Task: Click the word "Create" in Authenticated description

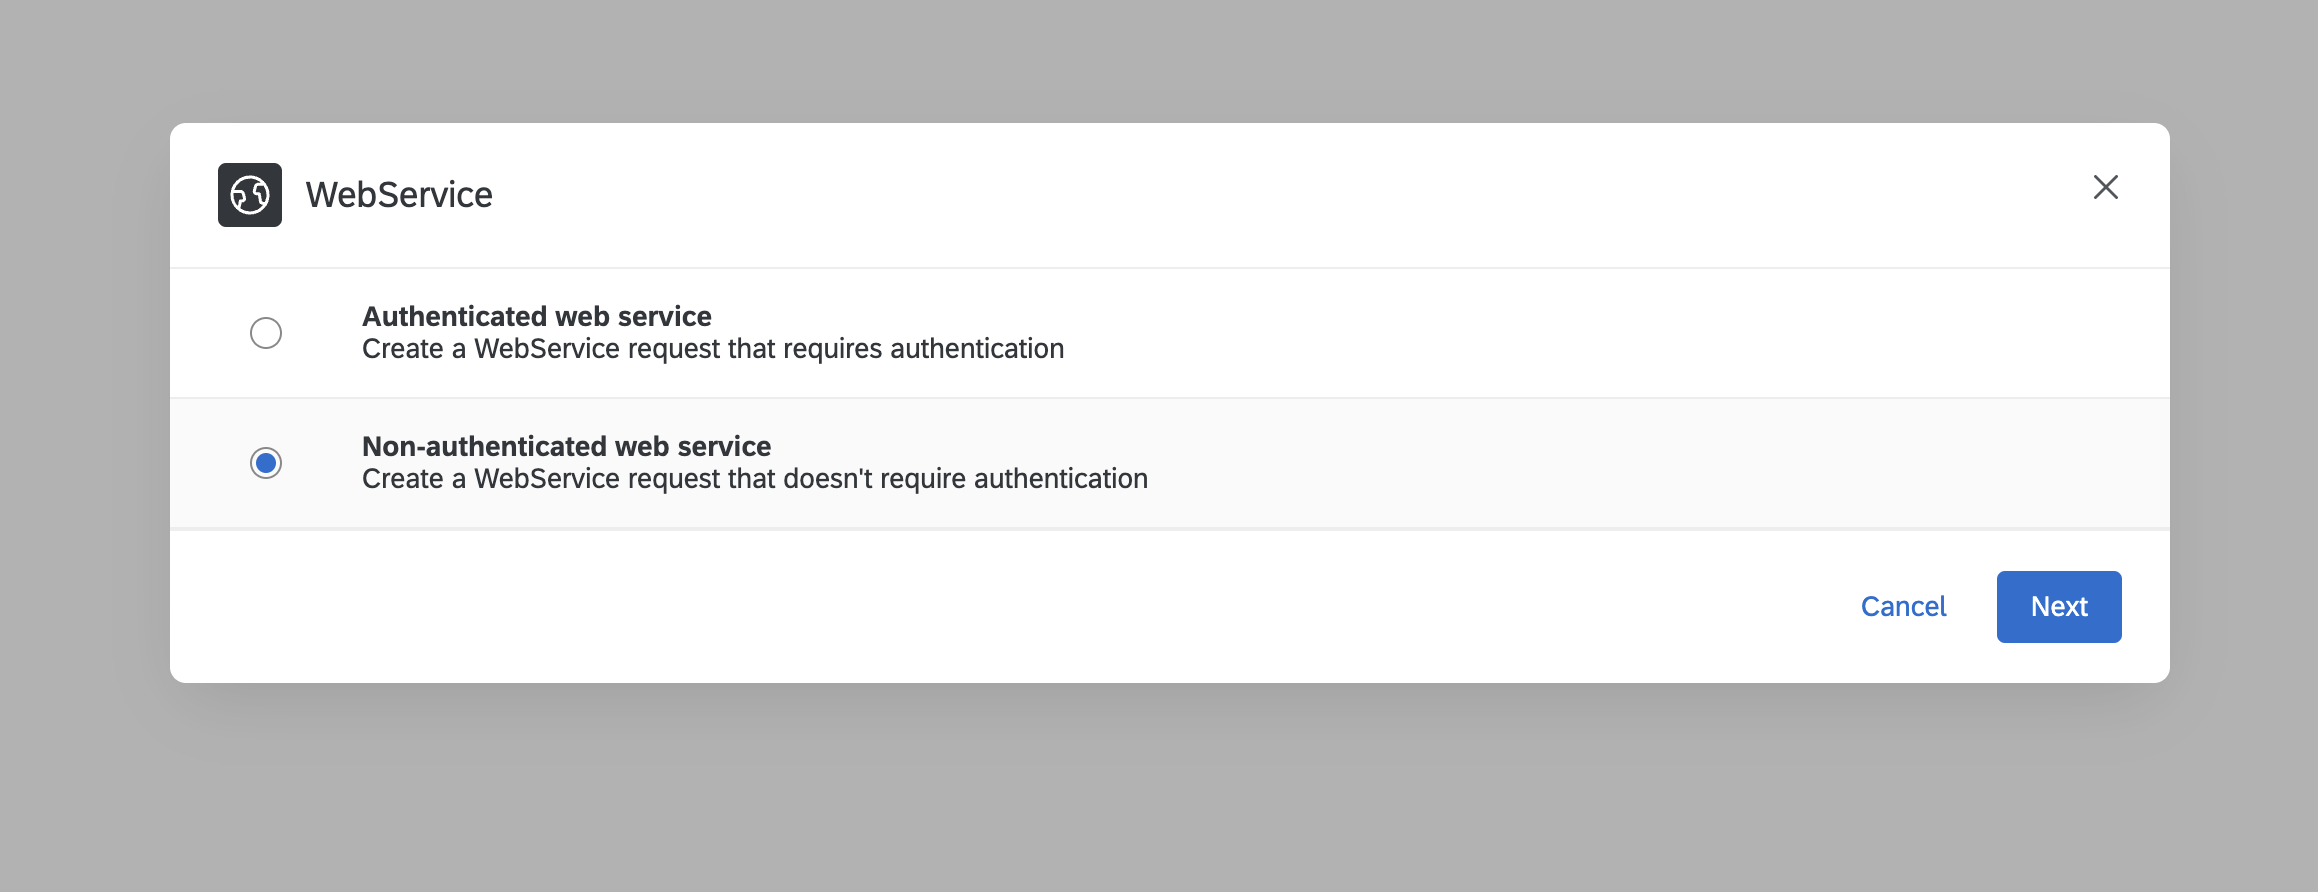Action: click(402, 349)
